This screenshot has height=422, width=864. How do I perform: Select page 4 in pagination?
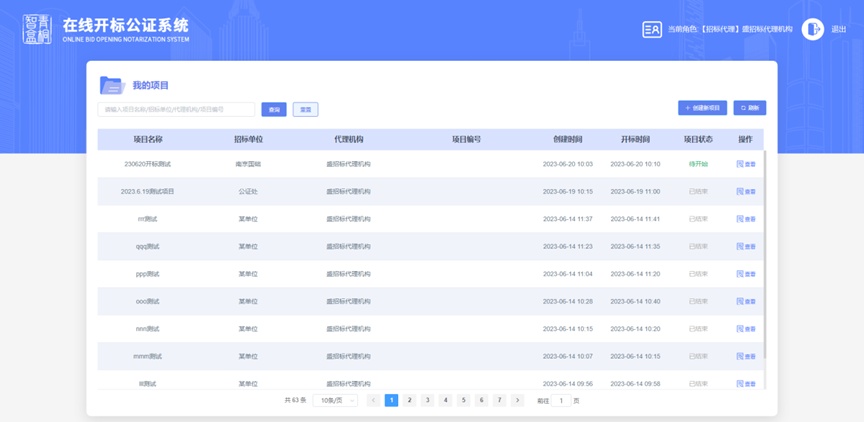tap(445, 400)
